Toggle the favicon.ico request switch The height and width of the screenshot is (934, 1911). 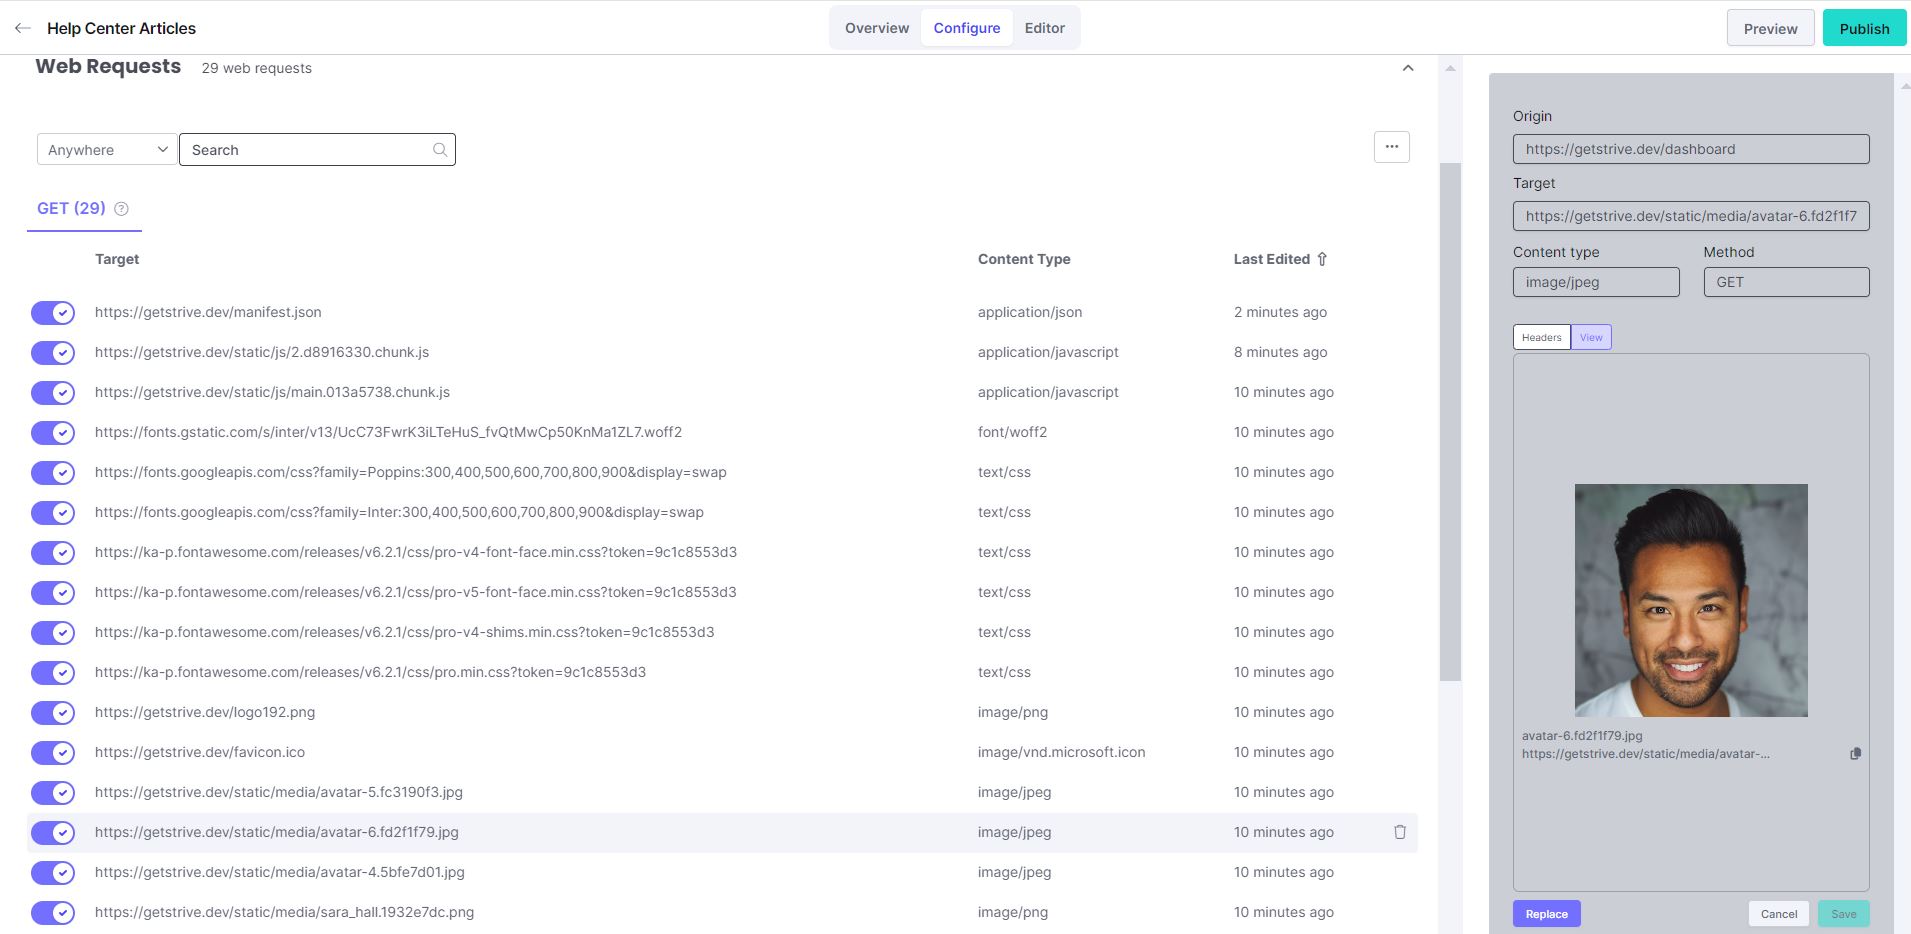[x=53, y=753]
